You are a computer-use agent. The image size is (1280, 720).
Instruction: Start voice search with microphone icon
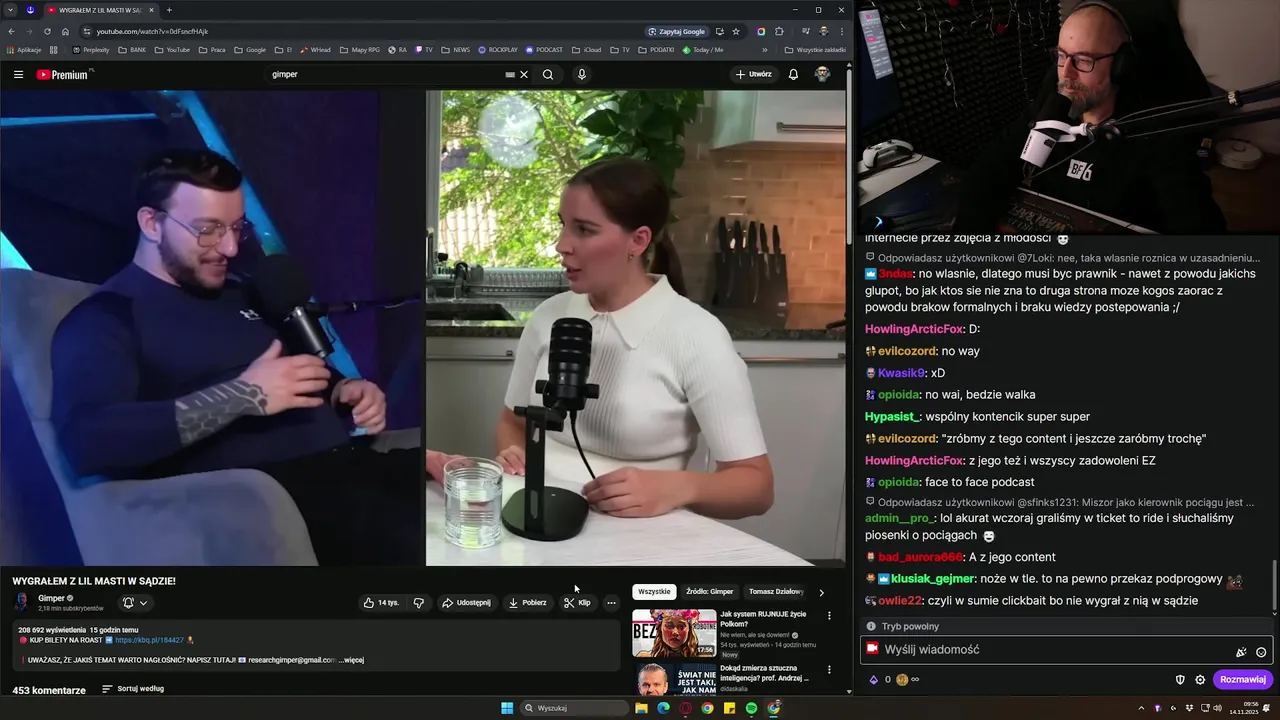[581, 74]
